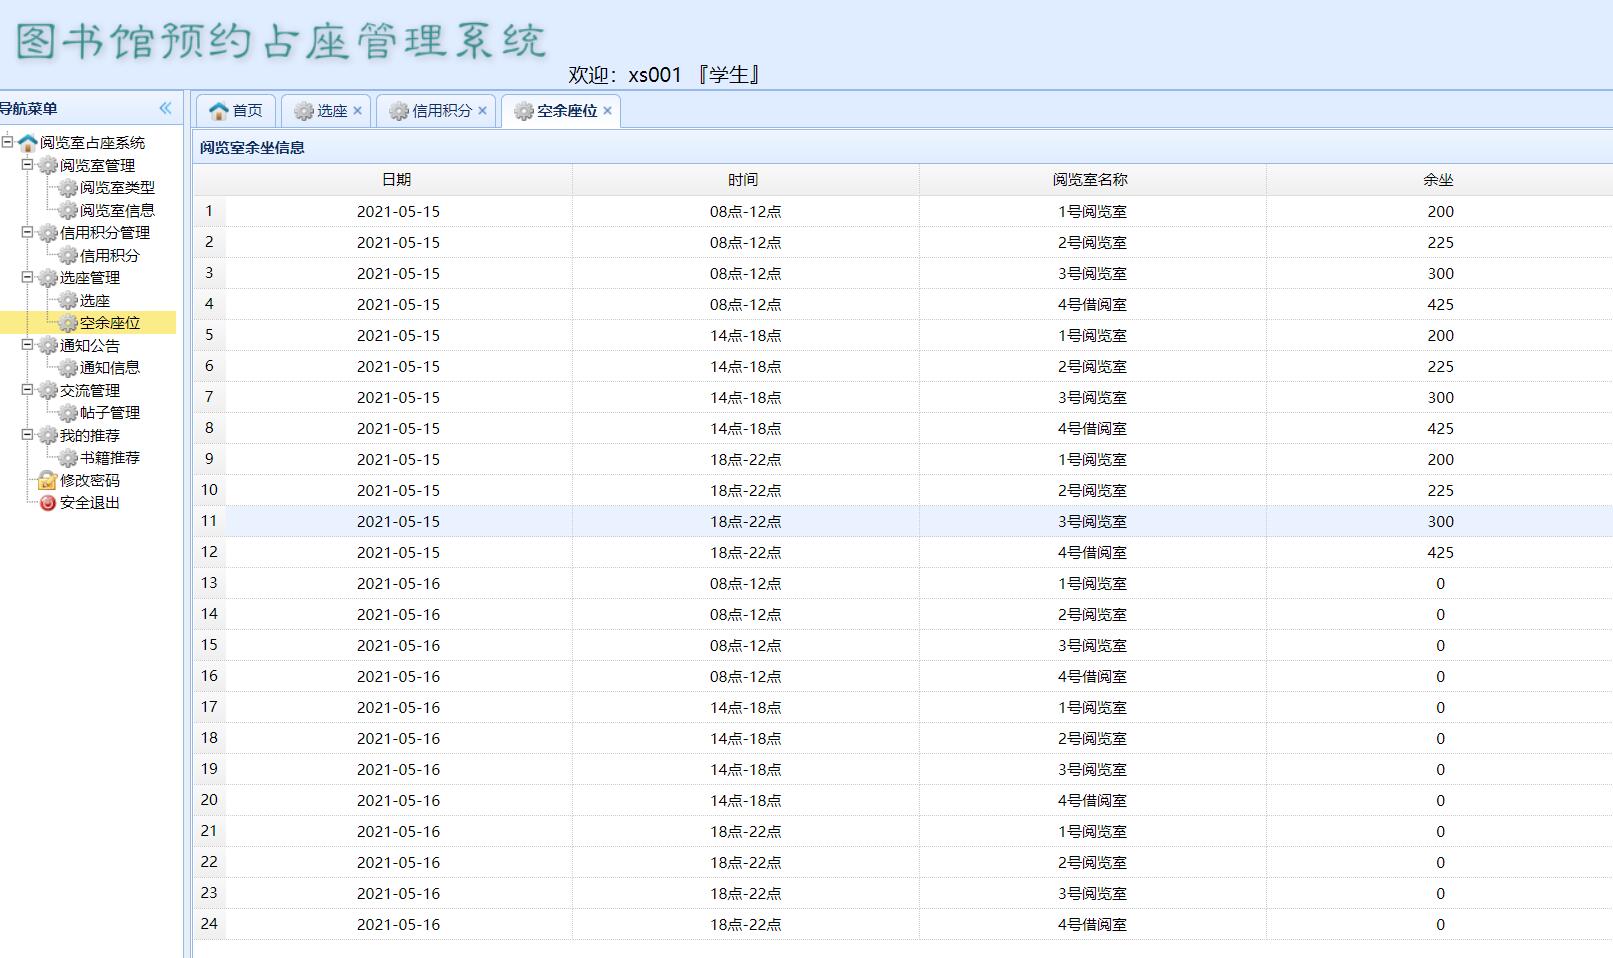Click the red 安全退出 logout icon
The height and width of the screenshot is (958, 1613).
pyautogui.click(x=47, y=503)
